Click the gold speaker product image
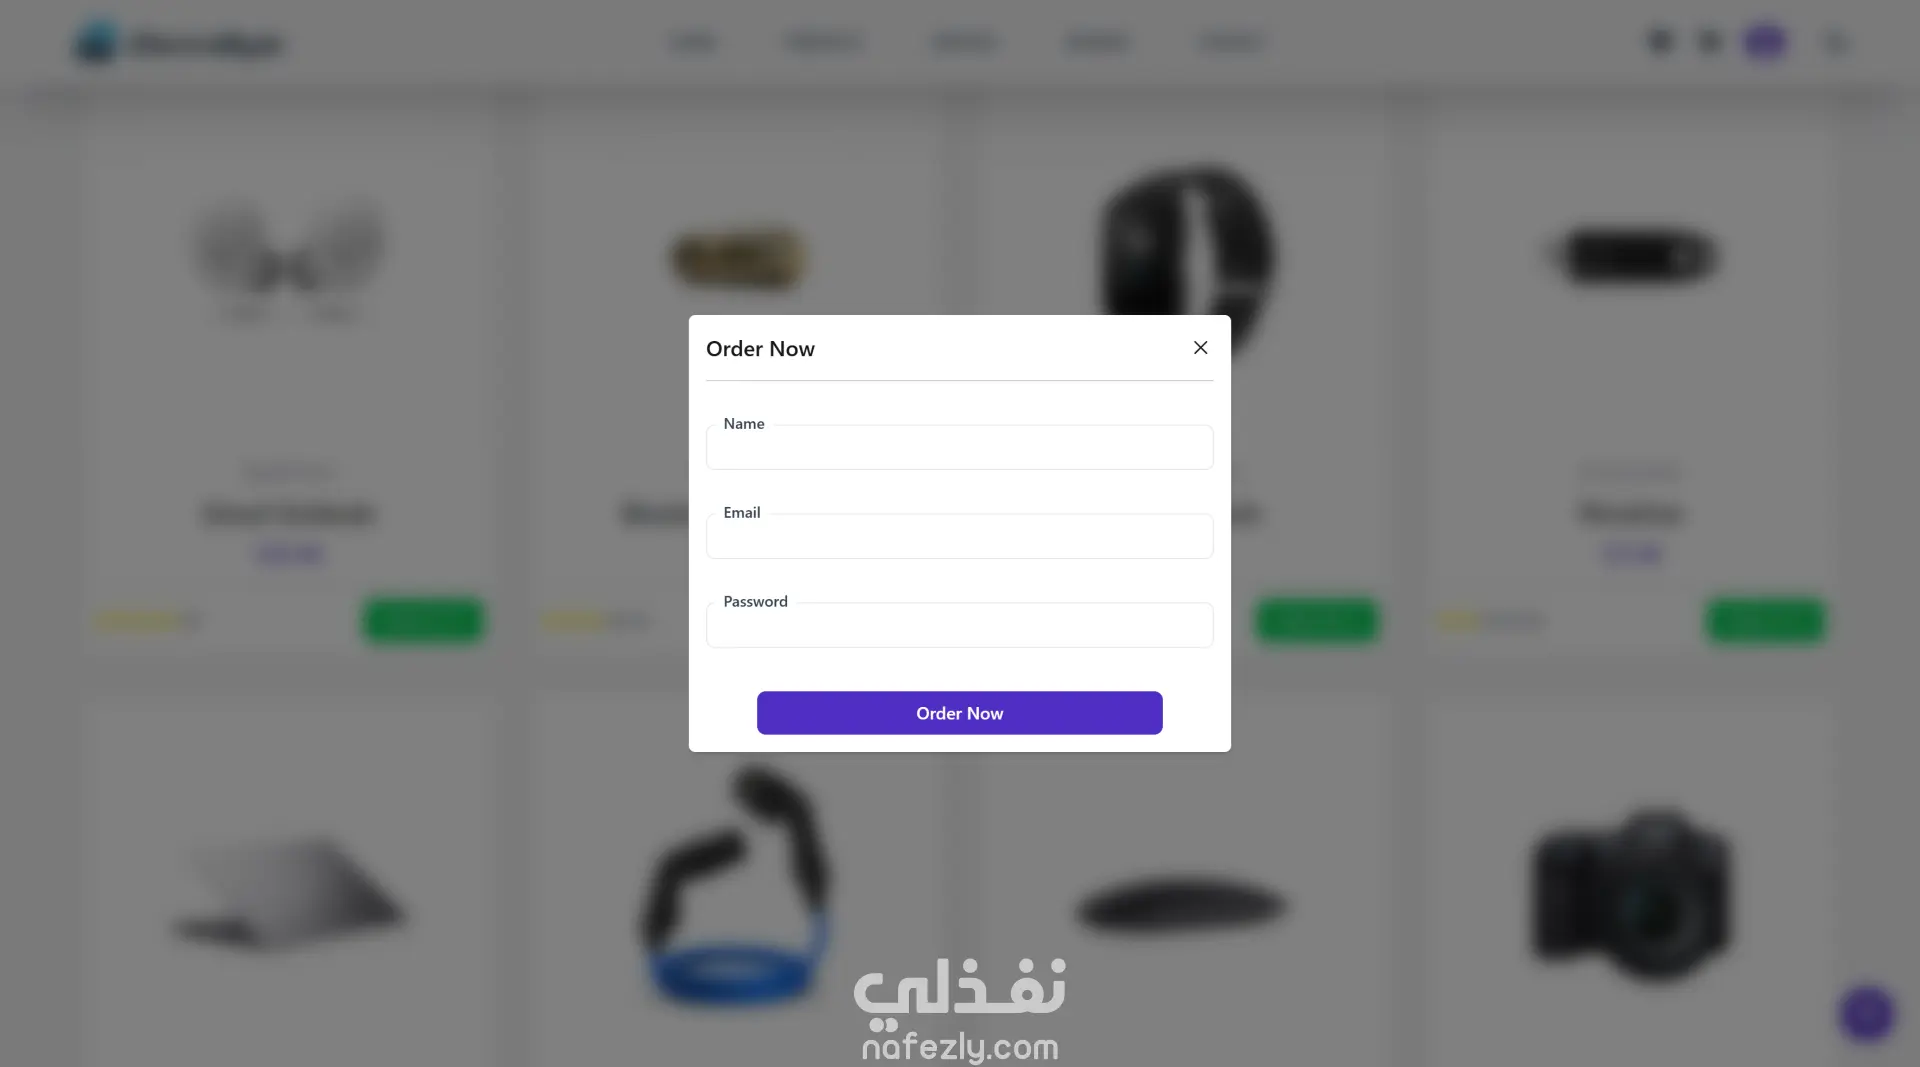The image size is (1920, 1067). [x=737, y=259]
